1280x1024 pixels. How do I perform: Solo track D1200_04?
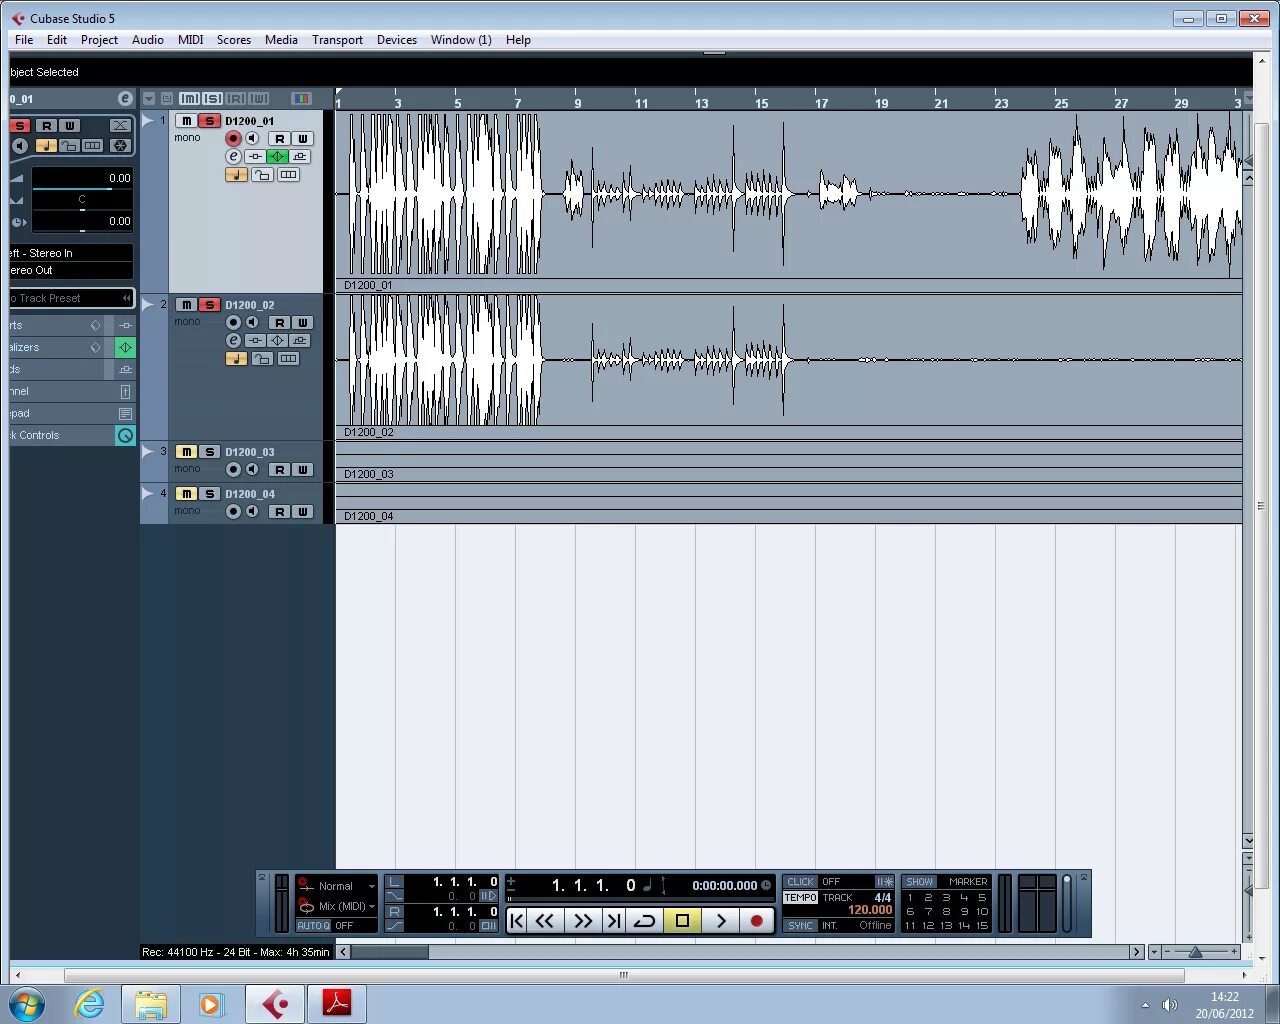click(209, 494)
